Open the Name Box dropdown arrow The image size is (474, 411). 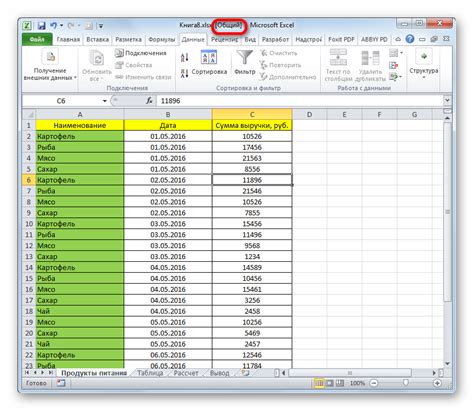(x=105, y=101)
